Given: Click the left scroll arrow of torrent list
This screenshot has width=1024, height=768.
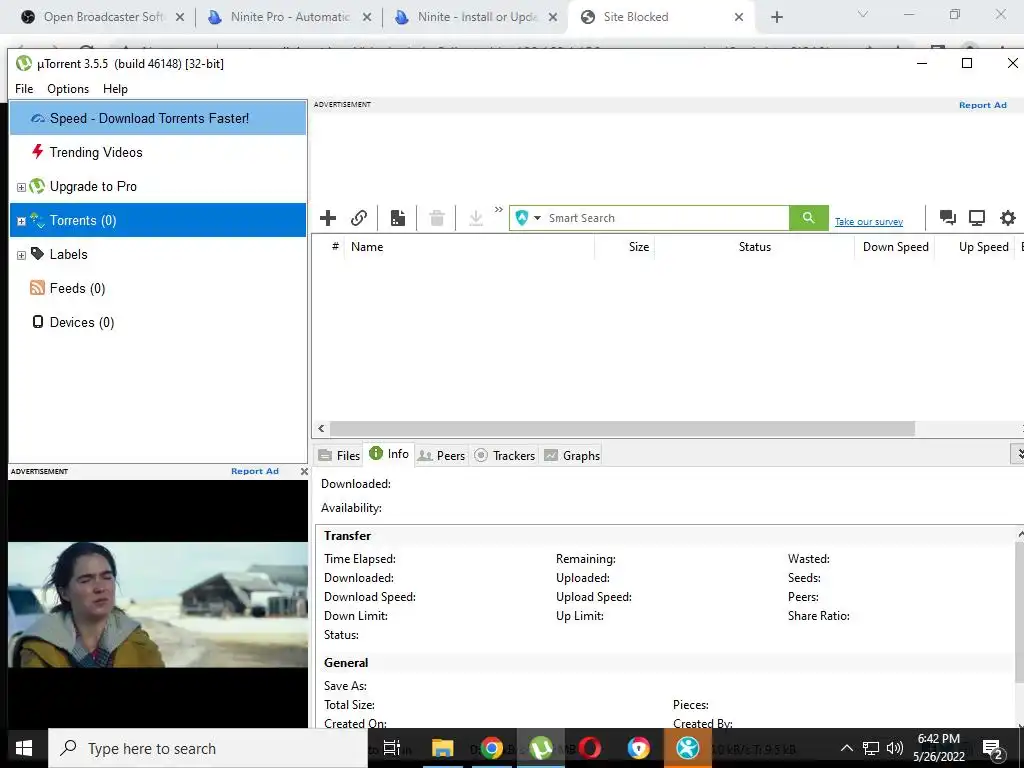Looking at the screenshot, I should pyautogui.click(x=321, y=428).
